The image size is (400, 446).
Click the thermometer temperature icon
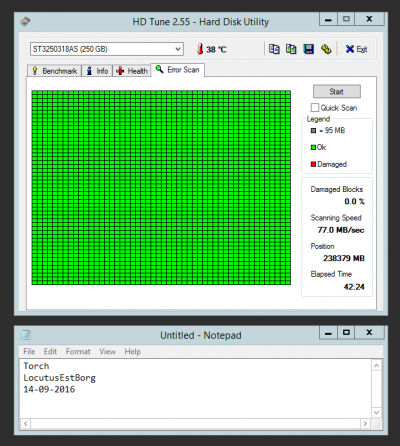(200, 49)
